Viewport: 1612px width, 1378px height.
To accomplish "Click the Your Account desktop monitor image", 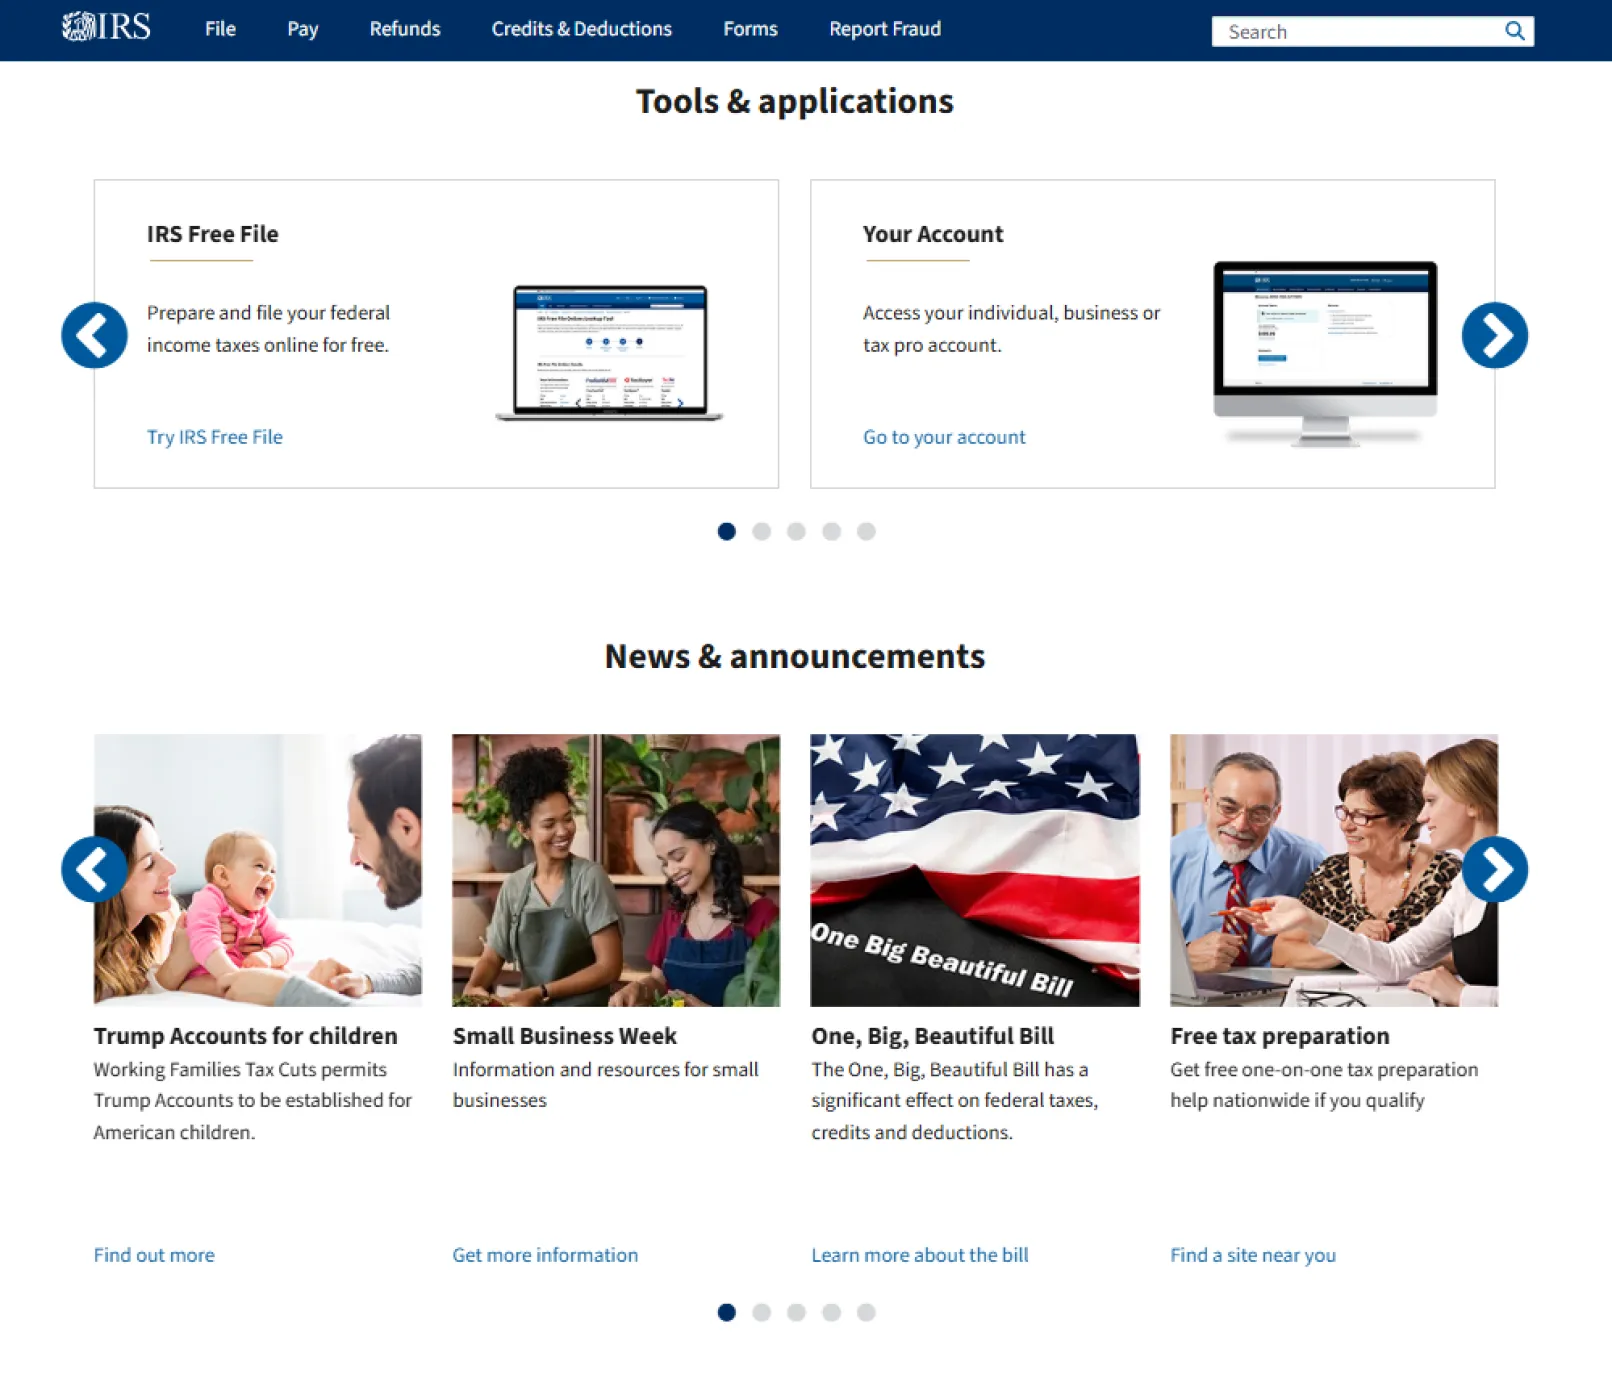I will pos(1325,353).
